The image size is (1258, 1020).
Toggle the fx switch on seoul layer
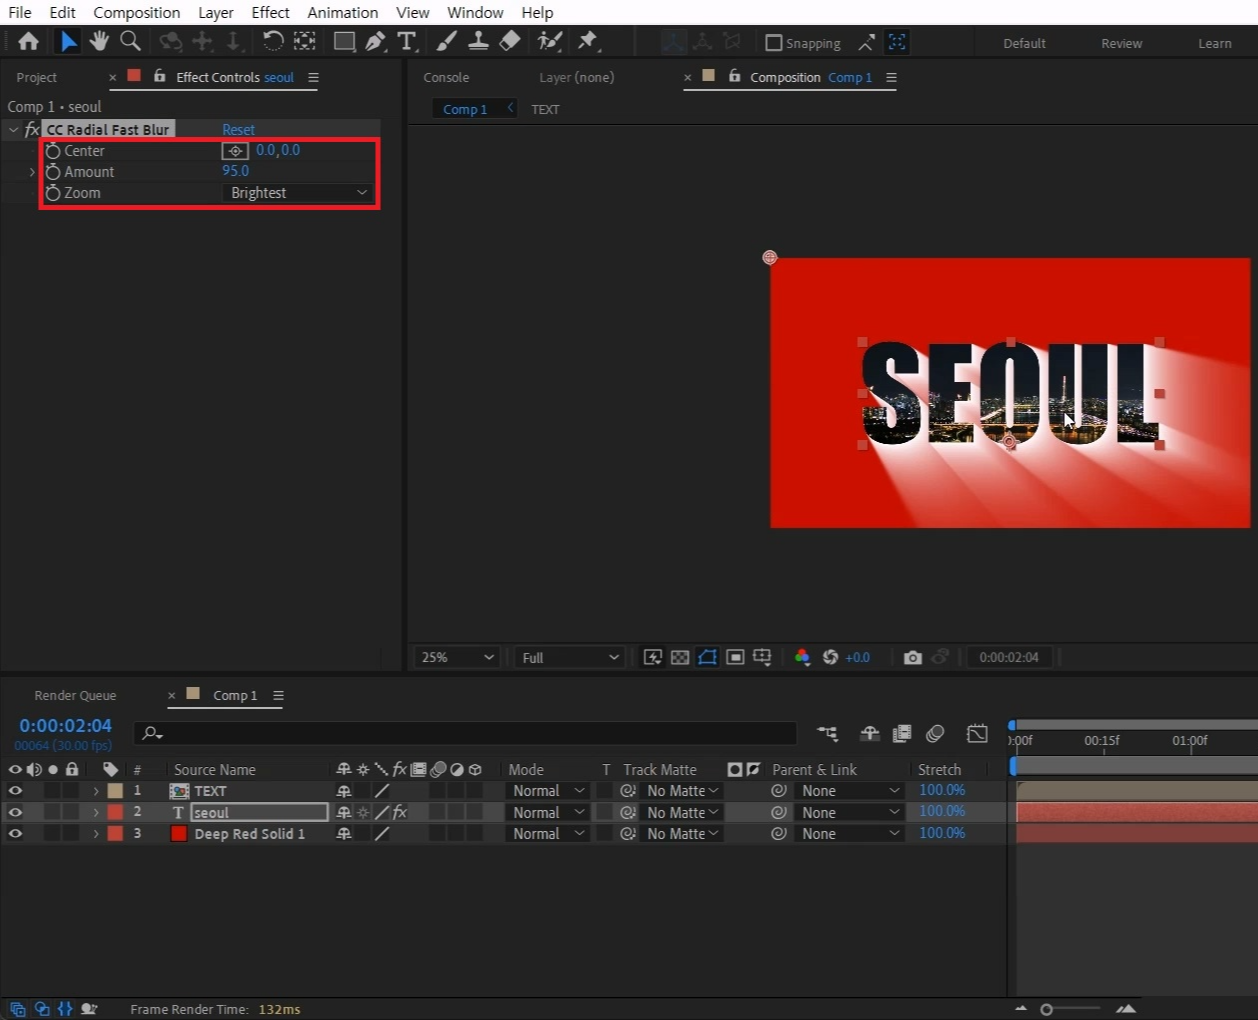[399, 812]
